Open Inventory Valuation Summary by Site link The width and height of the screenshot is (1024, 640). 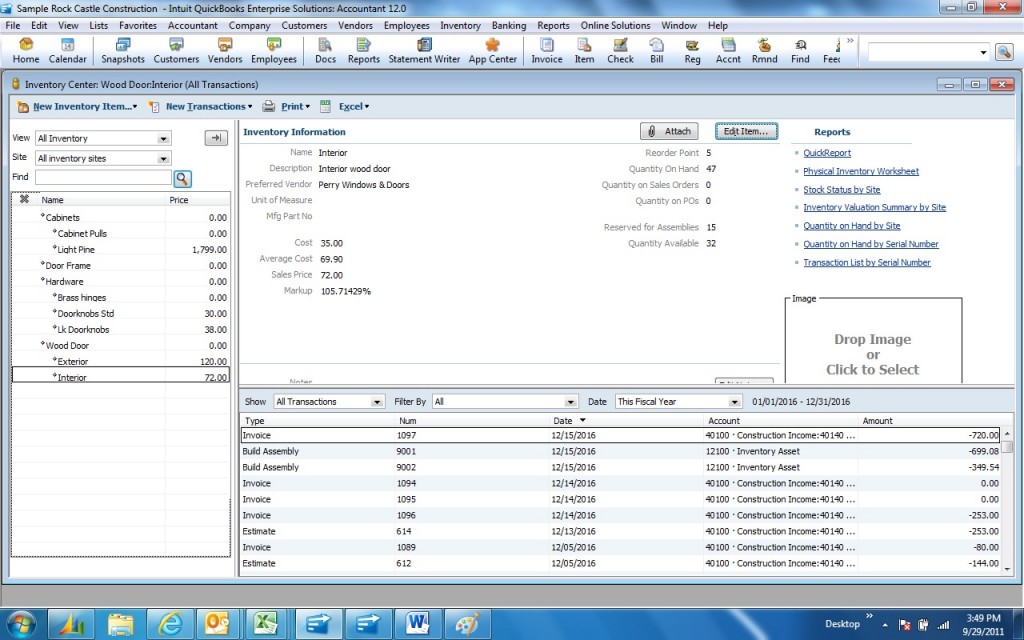point(874,207)
